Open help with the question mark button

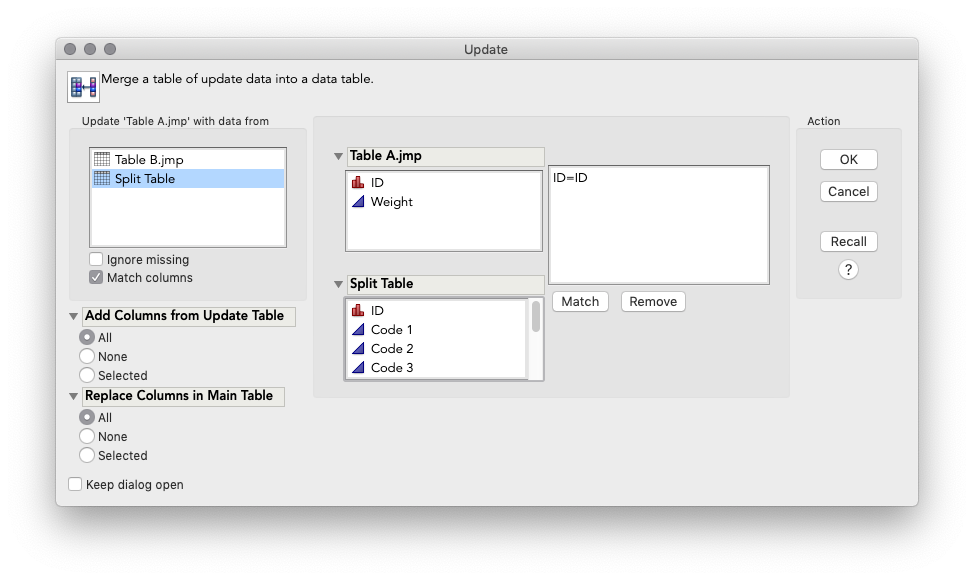tap(848, 270)
